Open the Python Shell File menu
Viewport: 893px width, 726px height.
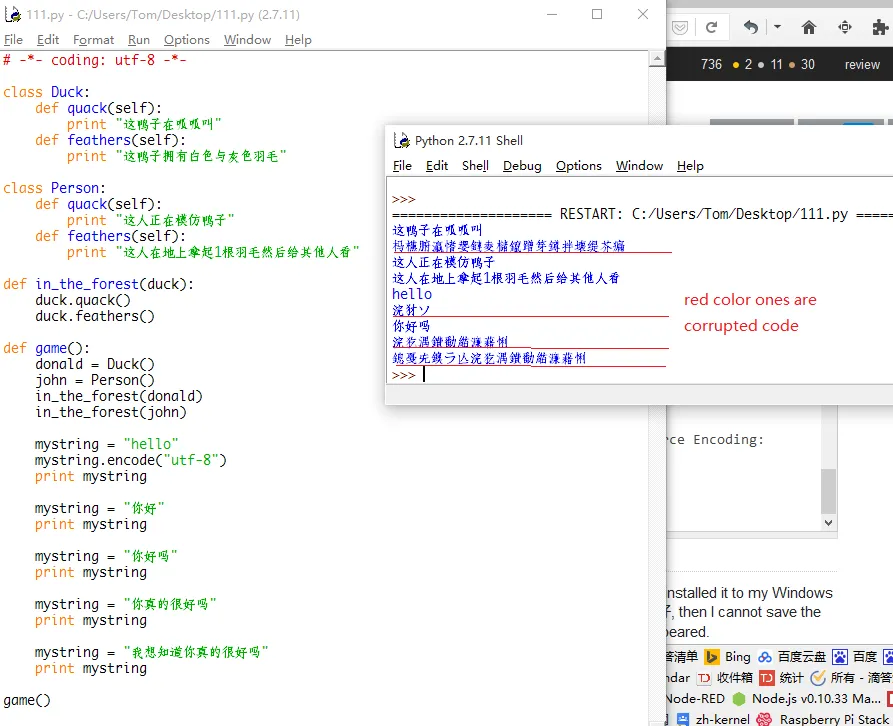coord(402,166)
